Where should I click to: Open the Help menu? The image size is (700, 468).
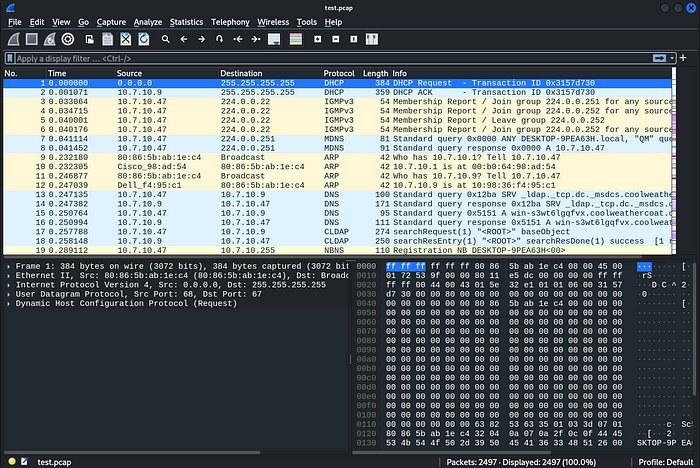click(333, 22)
